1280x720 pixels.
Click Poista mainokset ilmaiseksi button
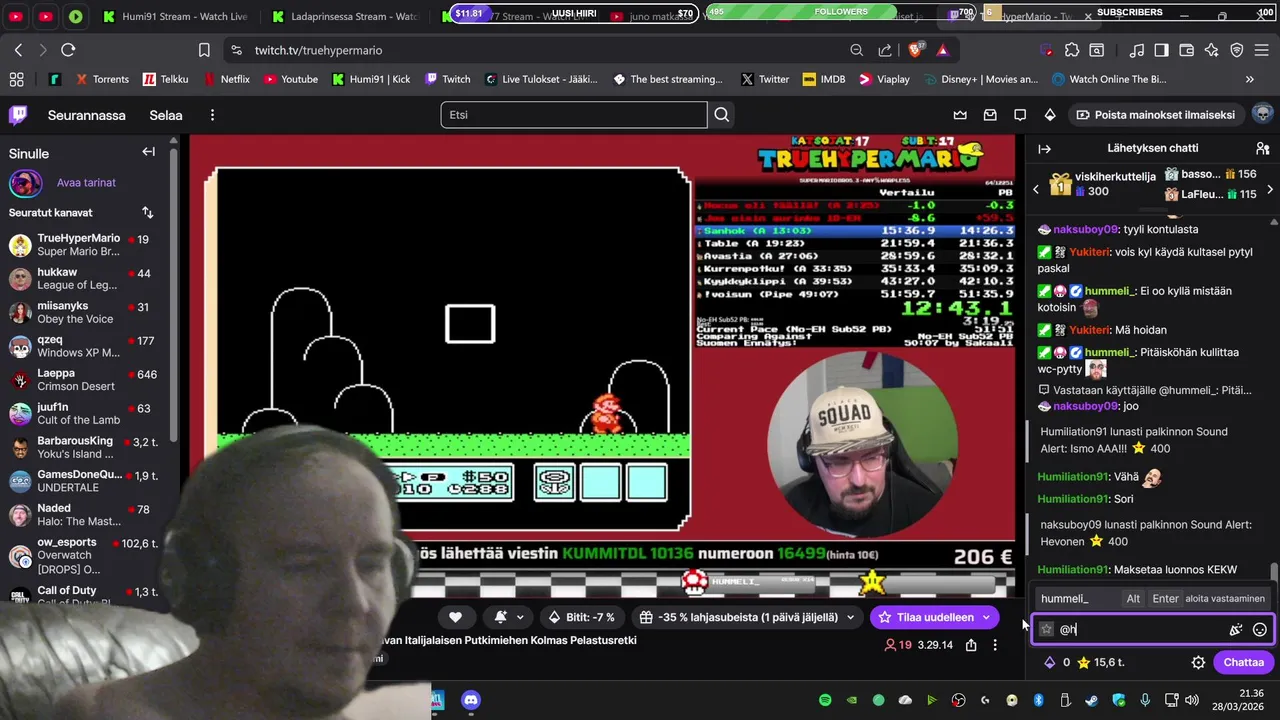(1155, 115)
